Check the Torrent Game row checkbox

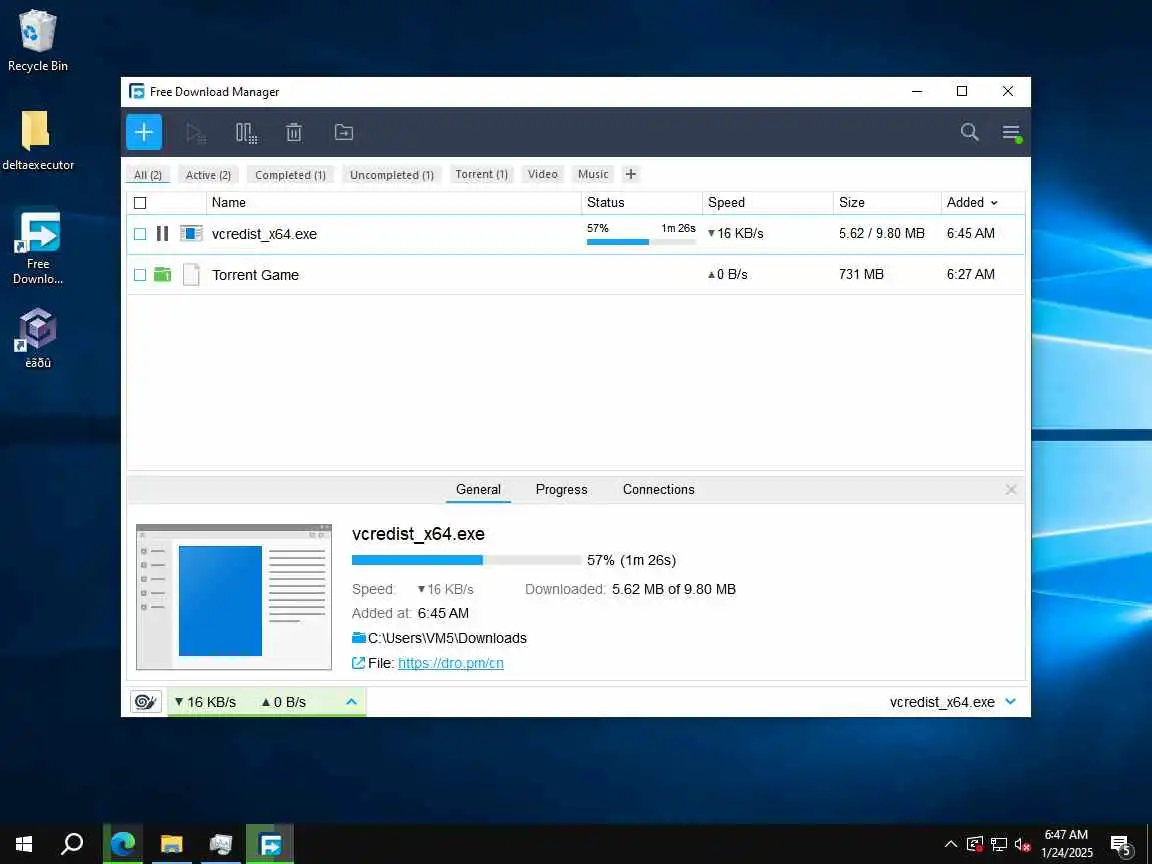pos(140,275)
